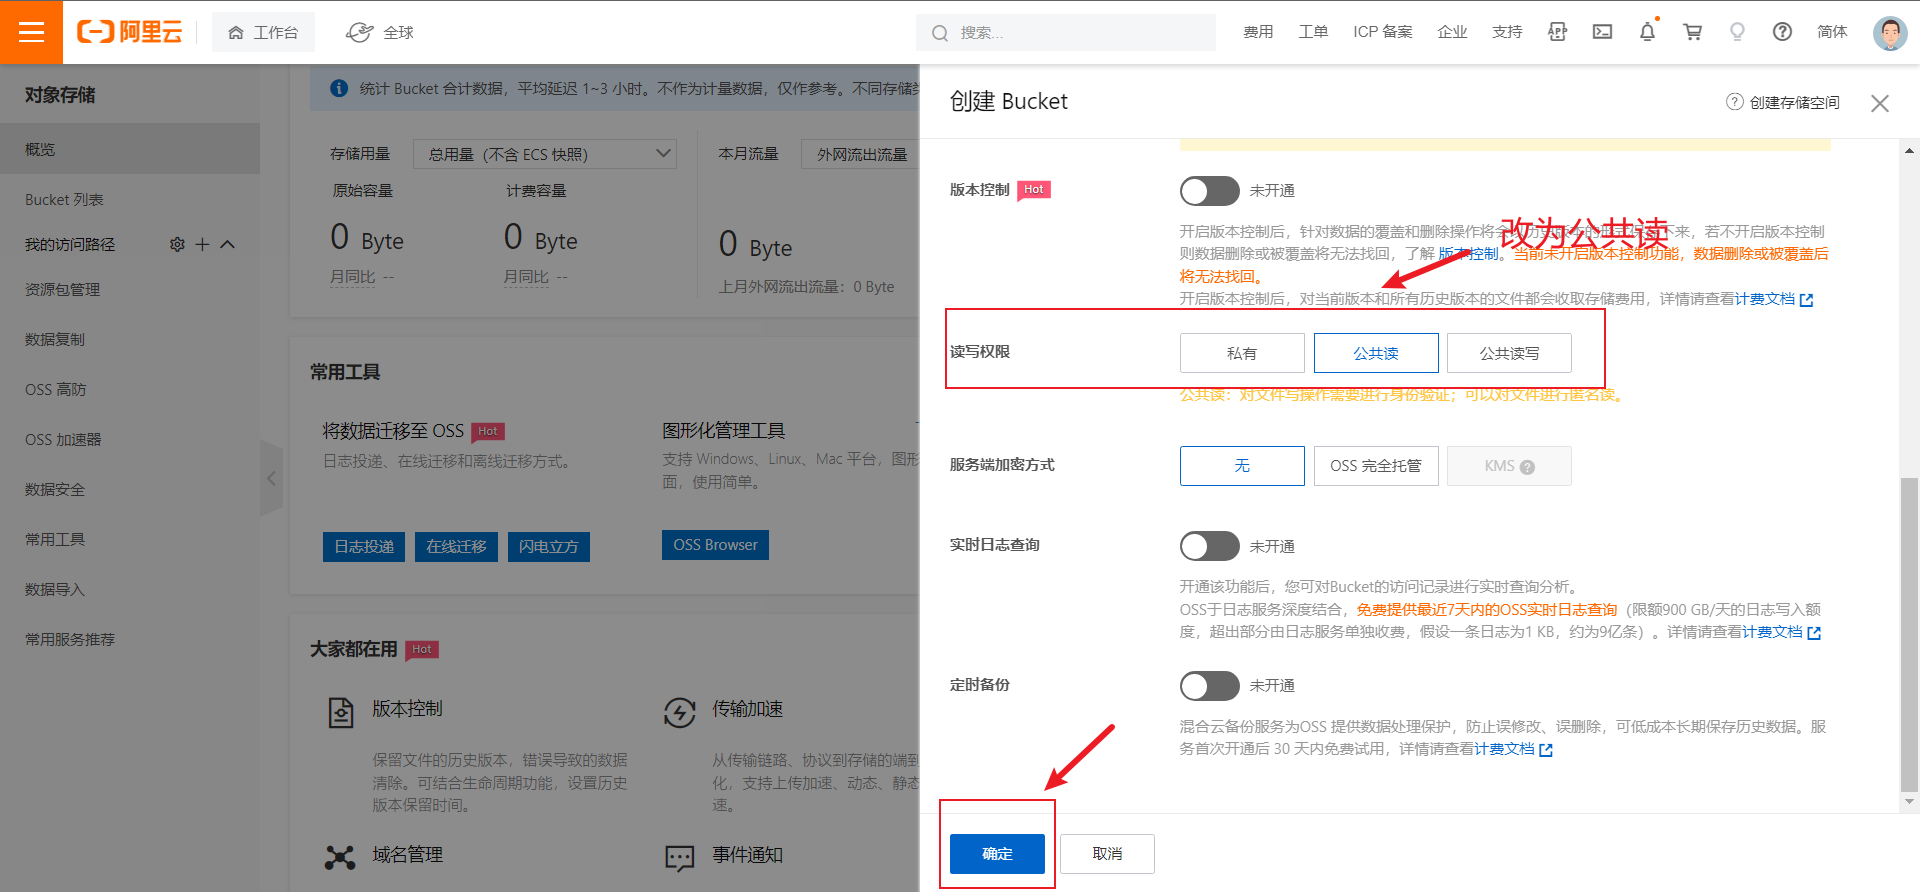Click the Alibaba Cloud logo
This screenshot has width=1920, height=892.
tap(130, 32)
